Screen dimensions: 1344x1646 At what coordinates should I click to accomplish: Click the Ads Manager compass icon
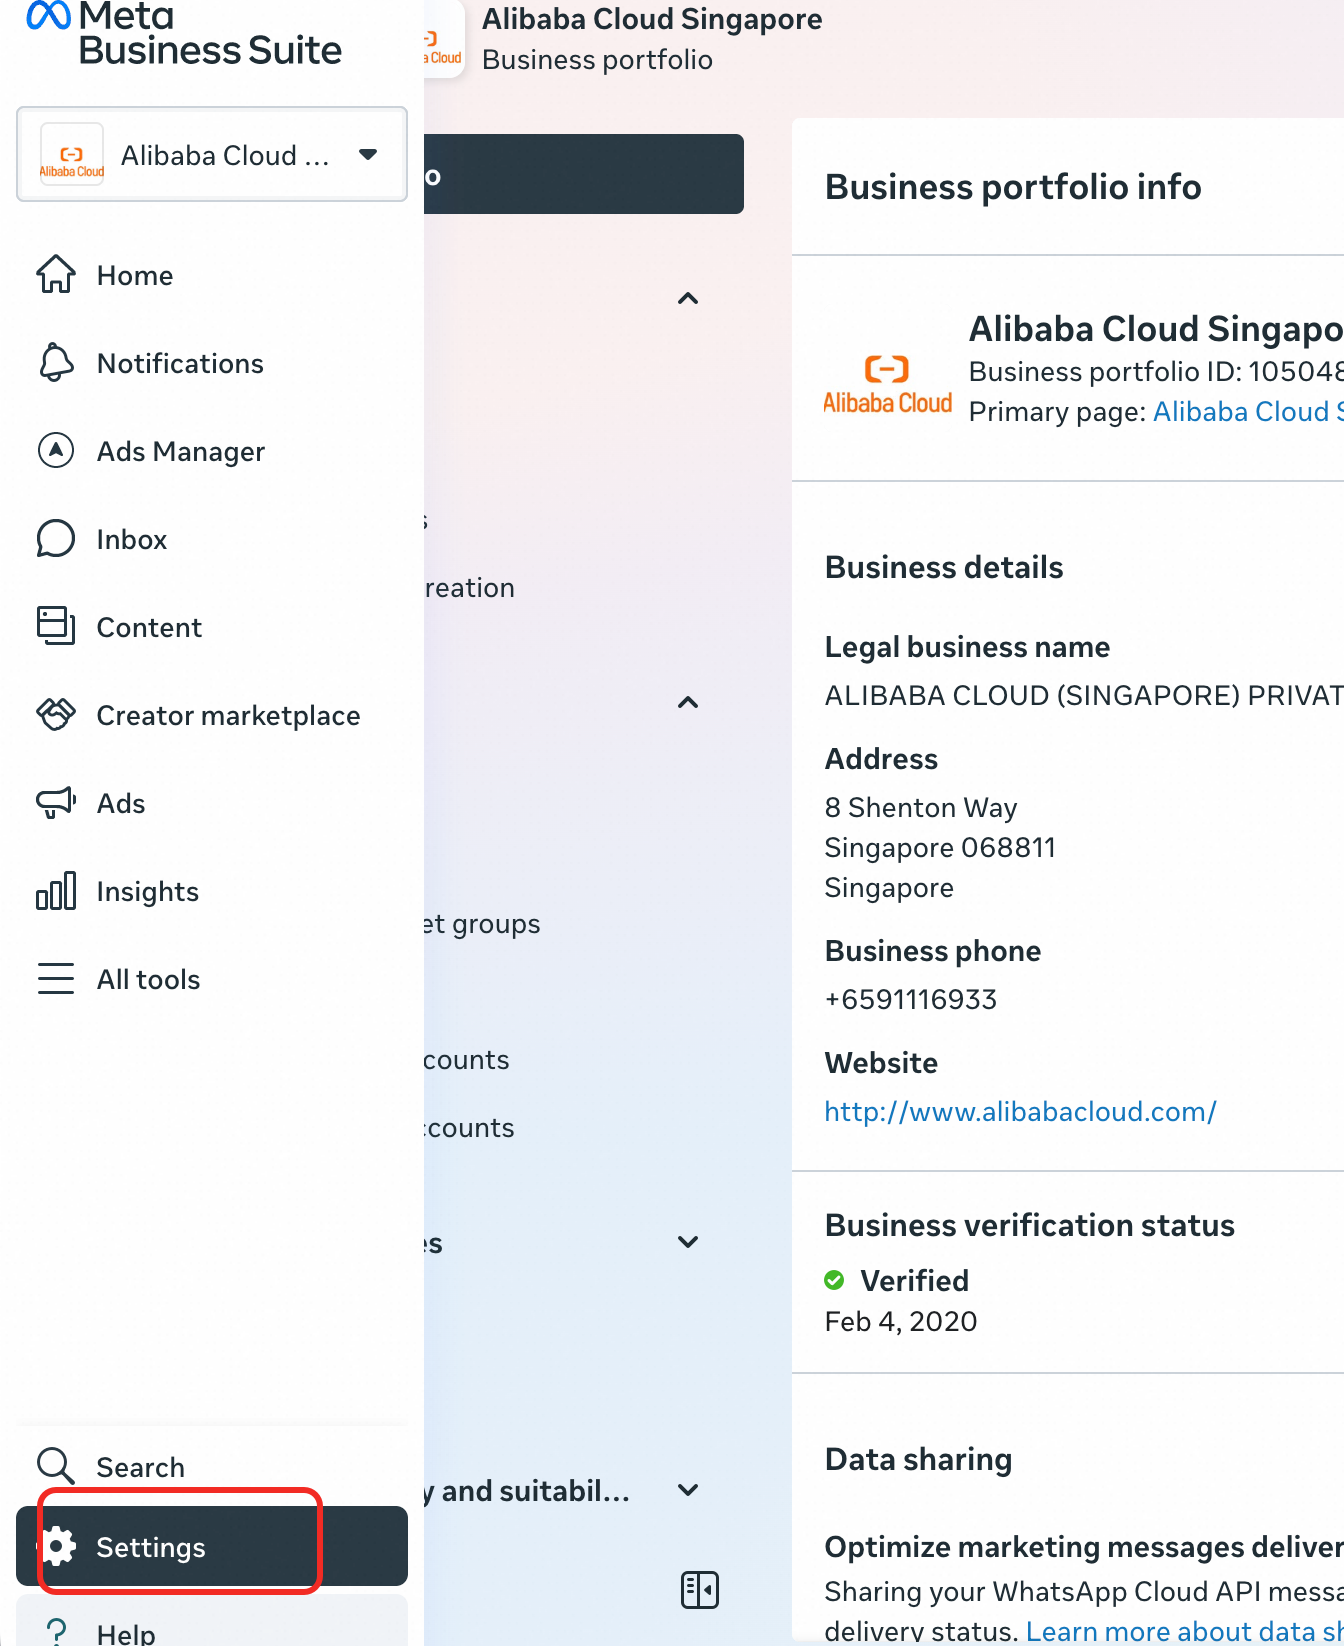pyautogui.click(x=56, y=451)
